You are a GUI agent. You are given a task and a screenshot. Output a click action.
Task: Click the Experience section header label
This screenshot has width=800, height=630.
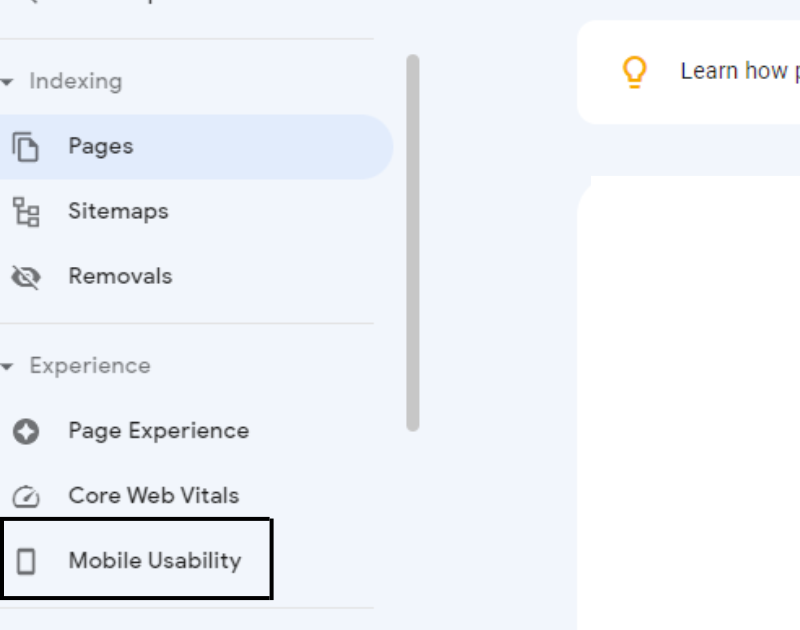pos(90,366)
